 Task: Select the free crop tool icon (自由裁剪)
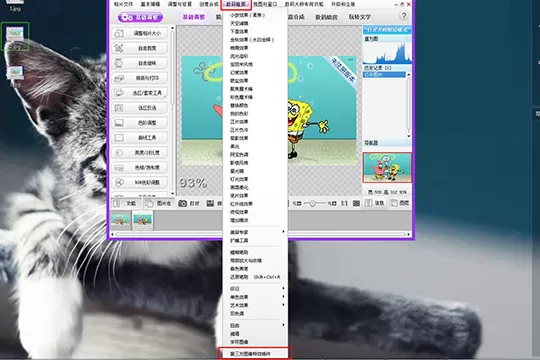point(119,48)
